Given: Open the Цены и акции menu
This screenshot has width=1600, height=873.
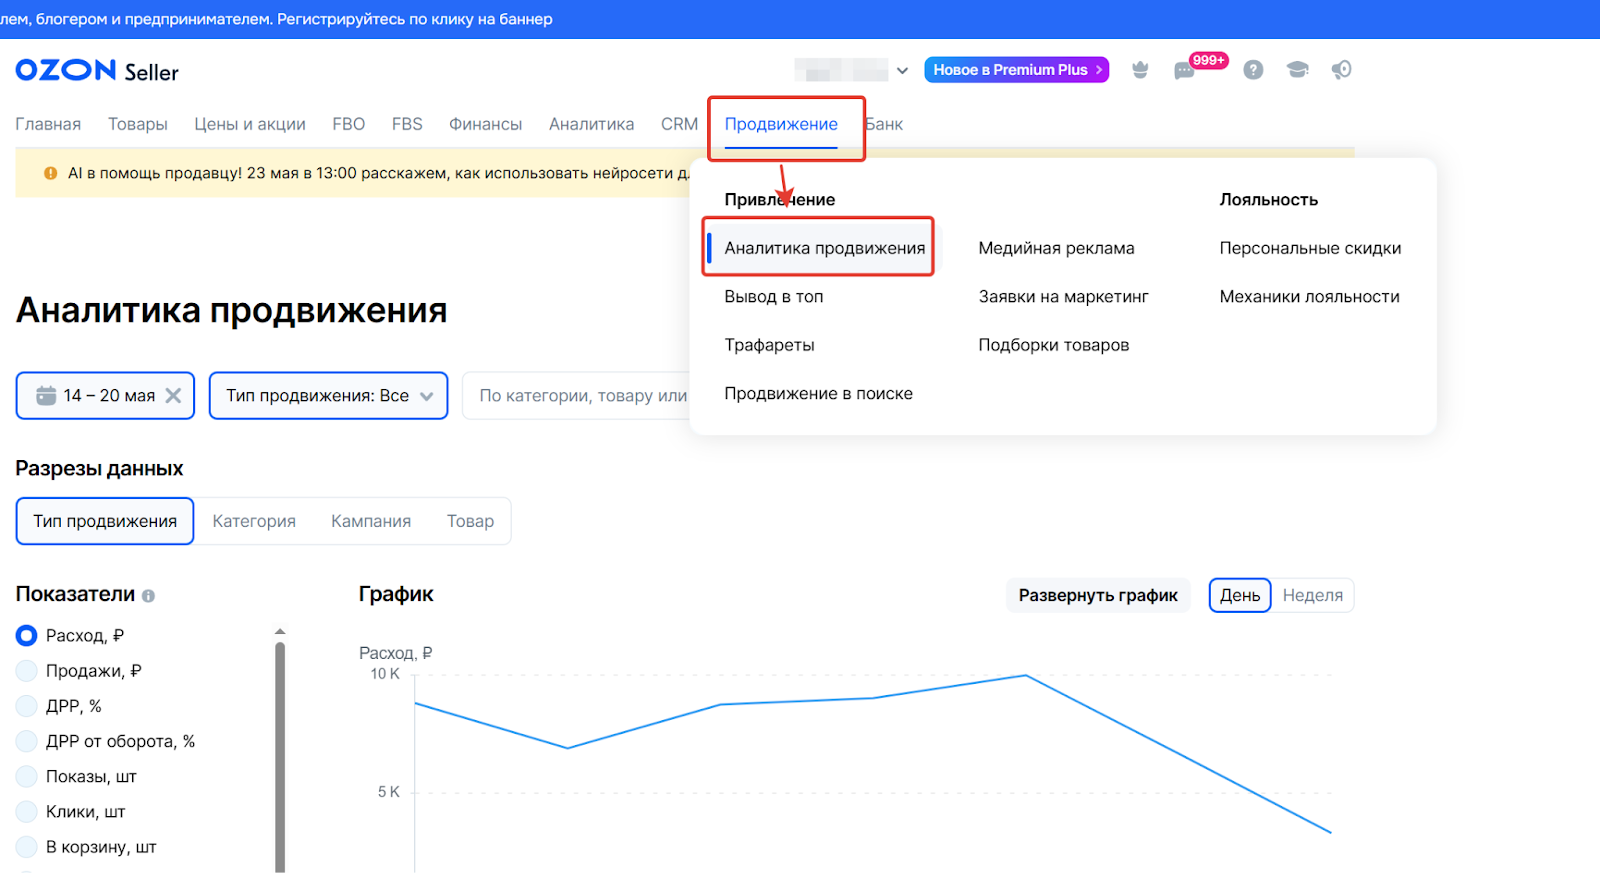Looking at the screenshot, I should click(x=250, y=124).
